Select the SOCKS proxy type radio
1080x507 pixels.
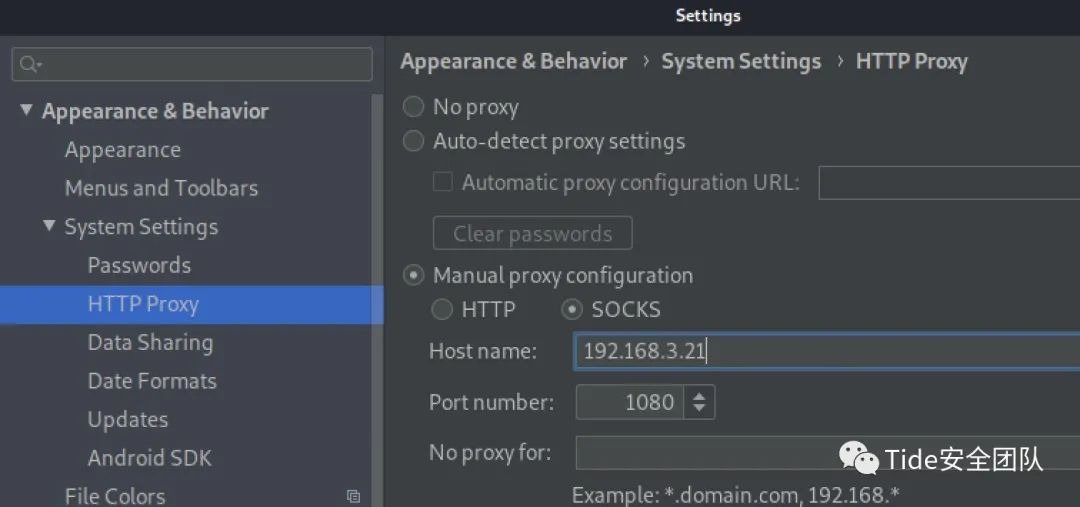coord(572,310)
